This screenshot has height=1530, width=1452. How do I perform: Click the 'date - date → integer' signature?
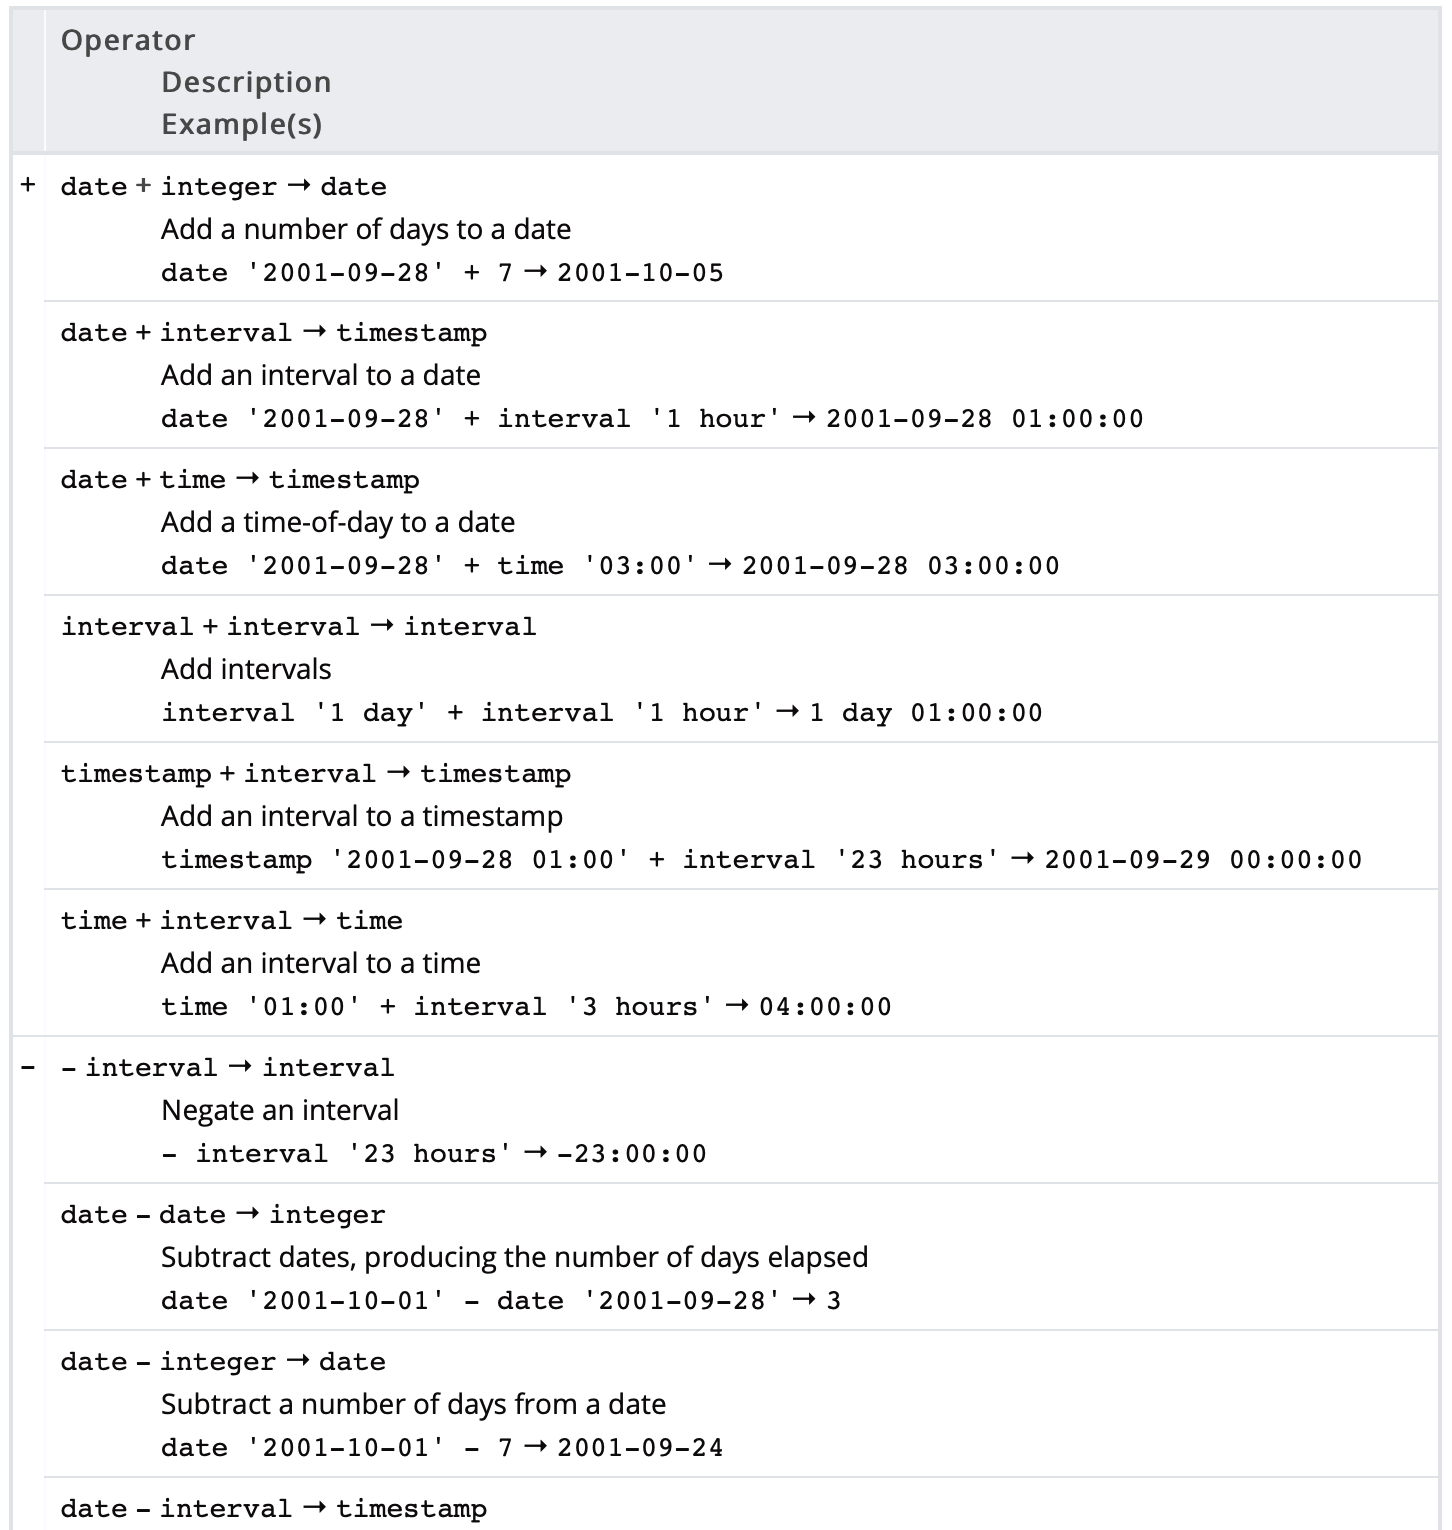point(222,1215)
